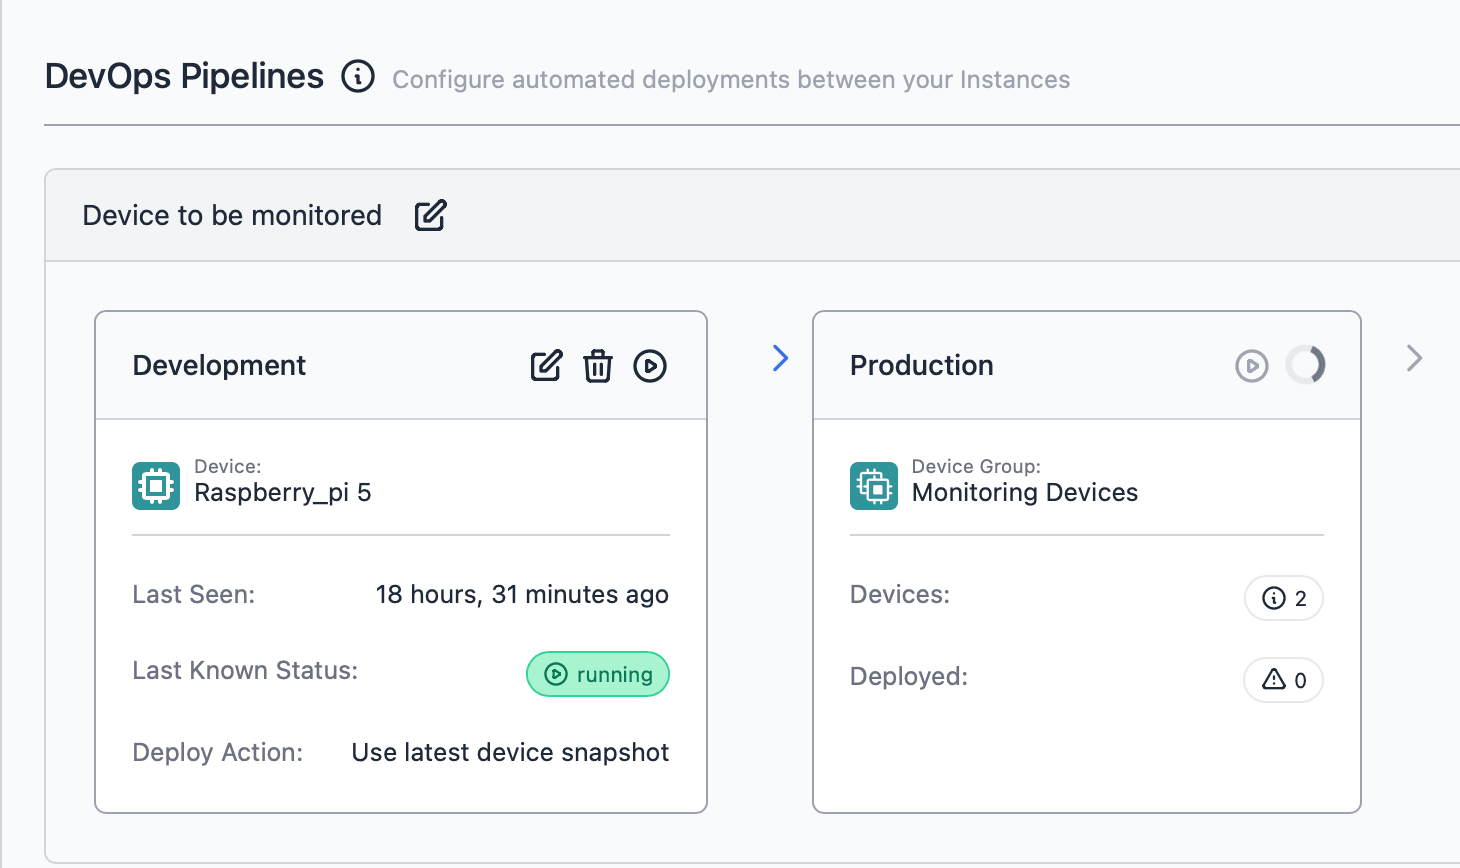
Task: Expand the Devices info badge showing 2
Action: (x=1283, y=598)
